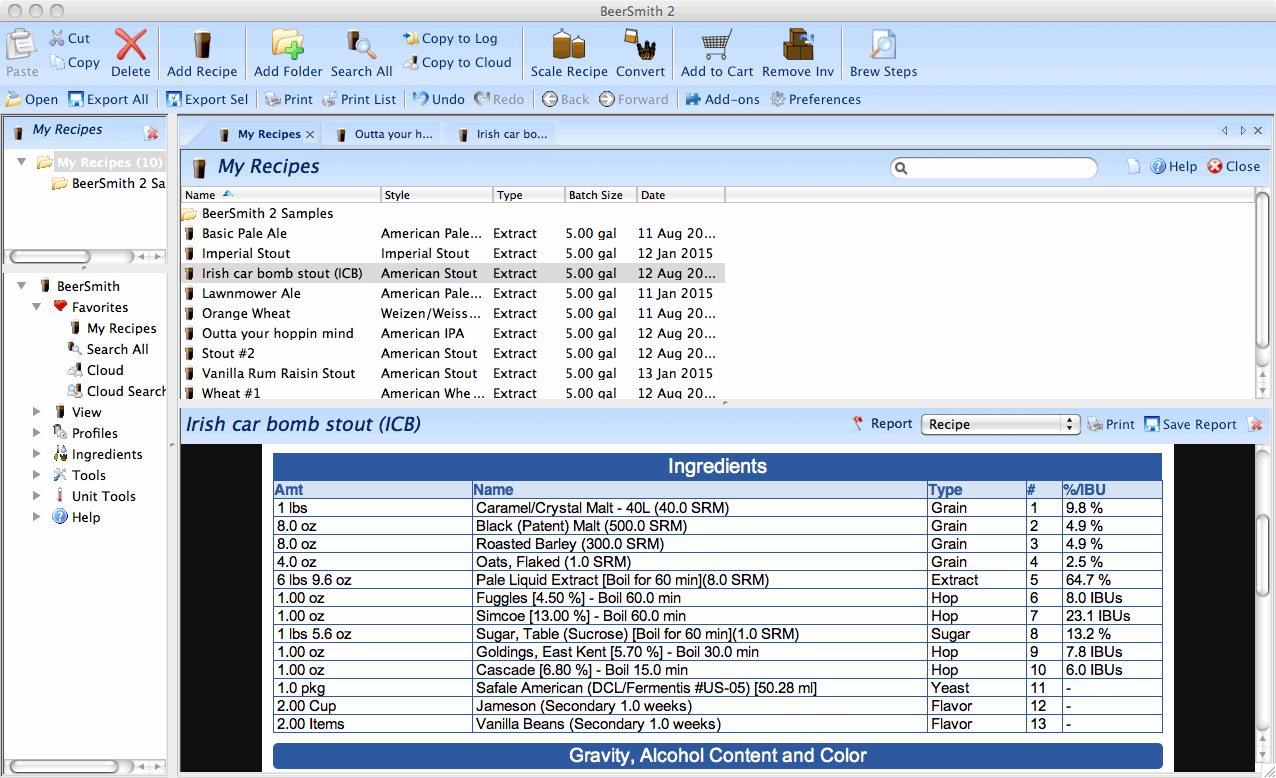The image size is (1276, 778).
Task: Click the recipe search field
Action: pos(994,168)
